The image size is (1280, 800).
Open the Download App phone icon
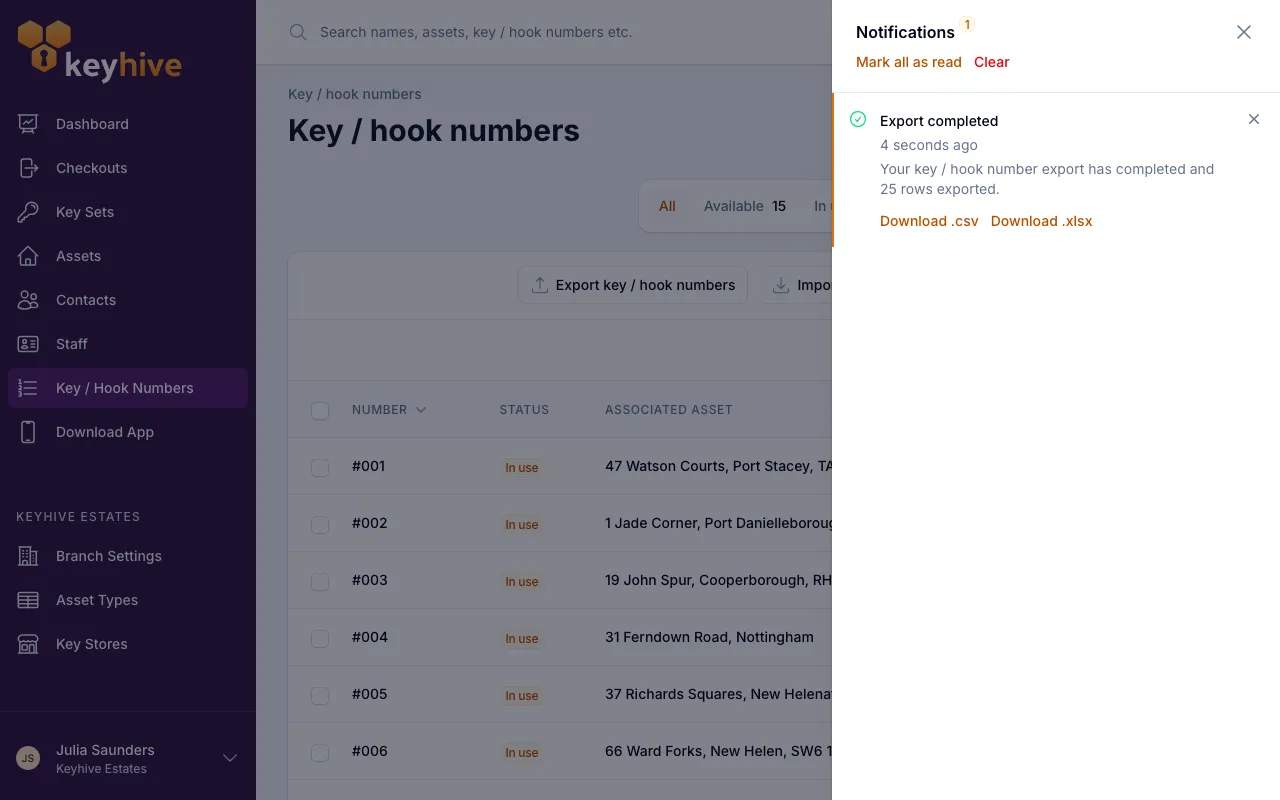pos(28,432)
